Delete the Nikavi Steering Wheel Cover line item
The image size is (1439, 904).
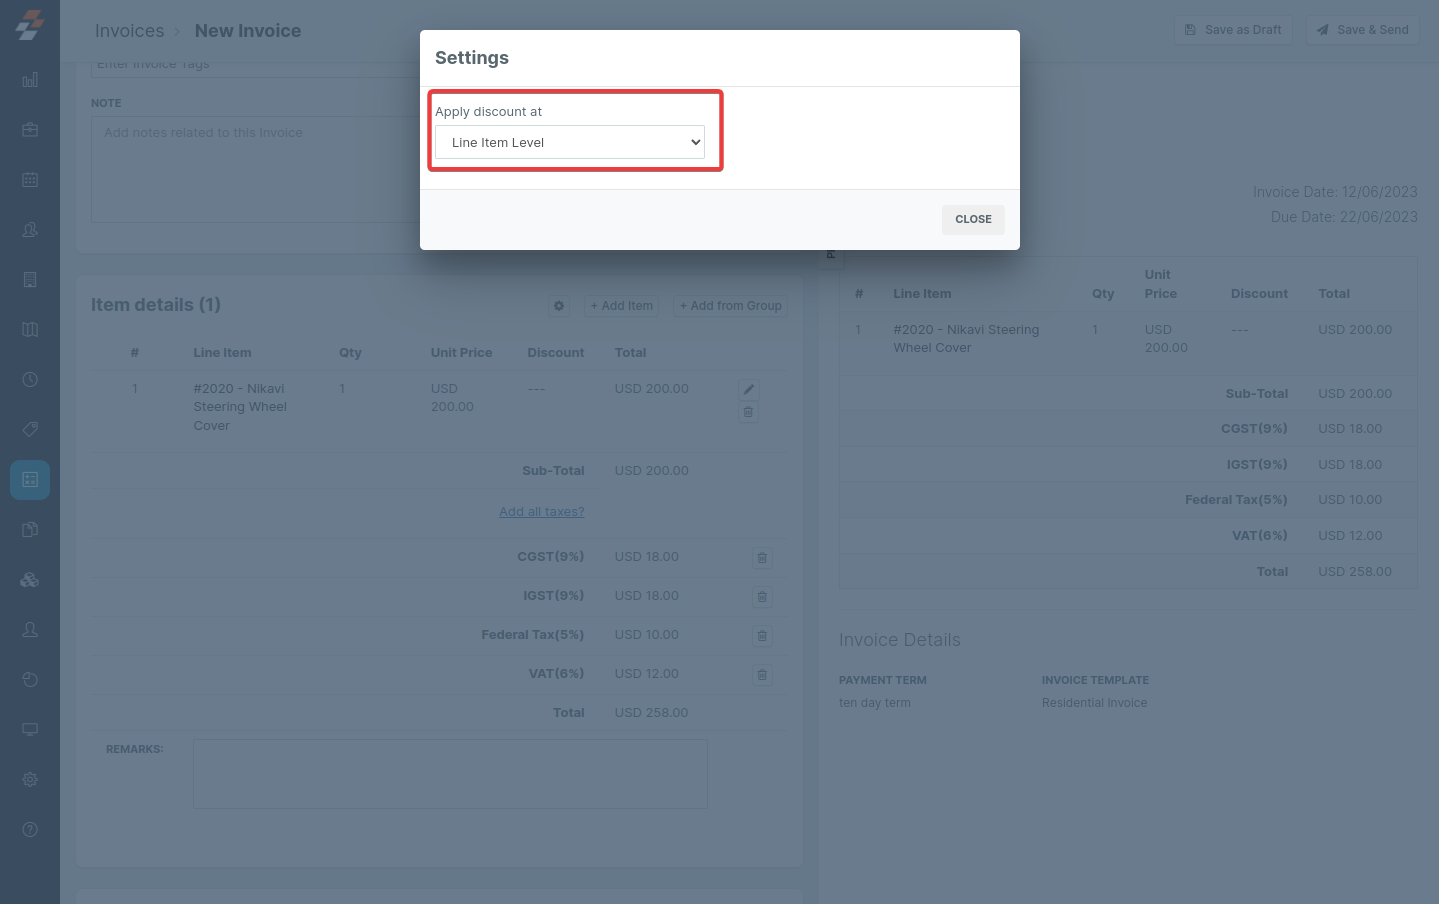point(748,412)
